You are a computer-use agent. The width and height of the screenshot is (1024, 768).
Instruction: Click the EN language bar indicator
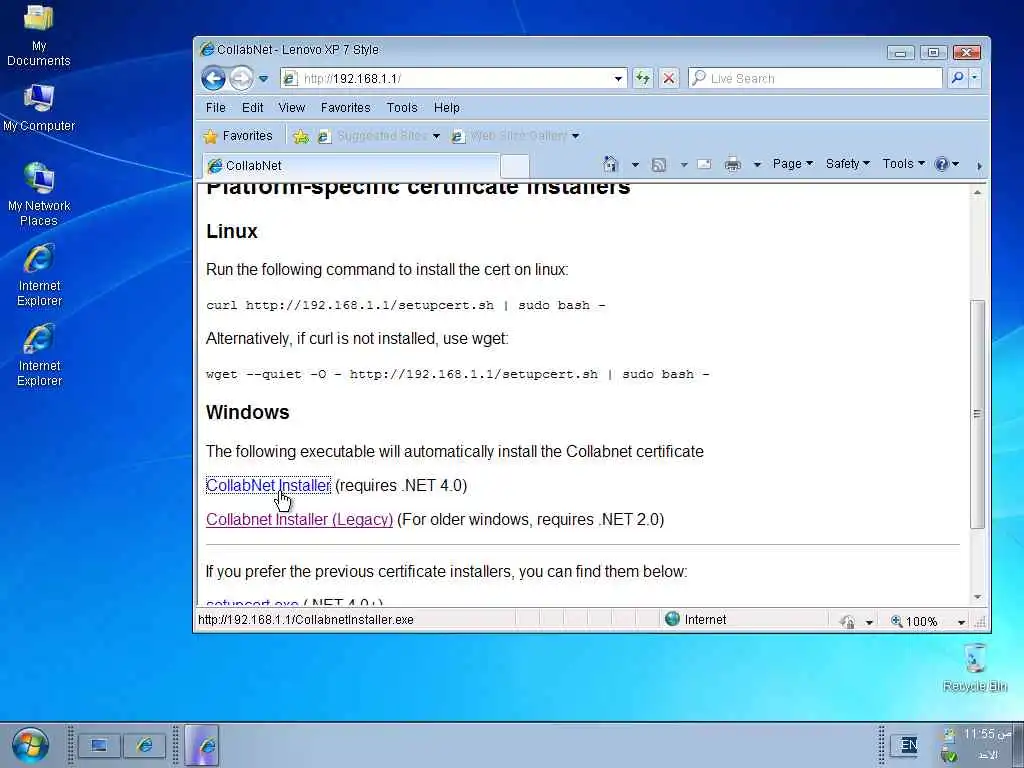tap(908, 745)
